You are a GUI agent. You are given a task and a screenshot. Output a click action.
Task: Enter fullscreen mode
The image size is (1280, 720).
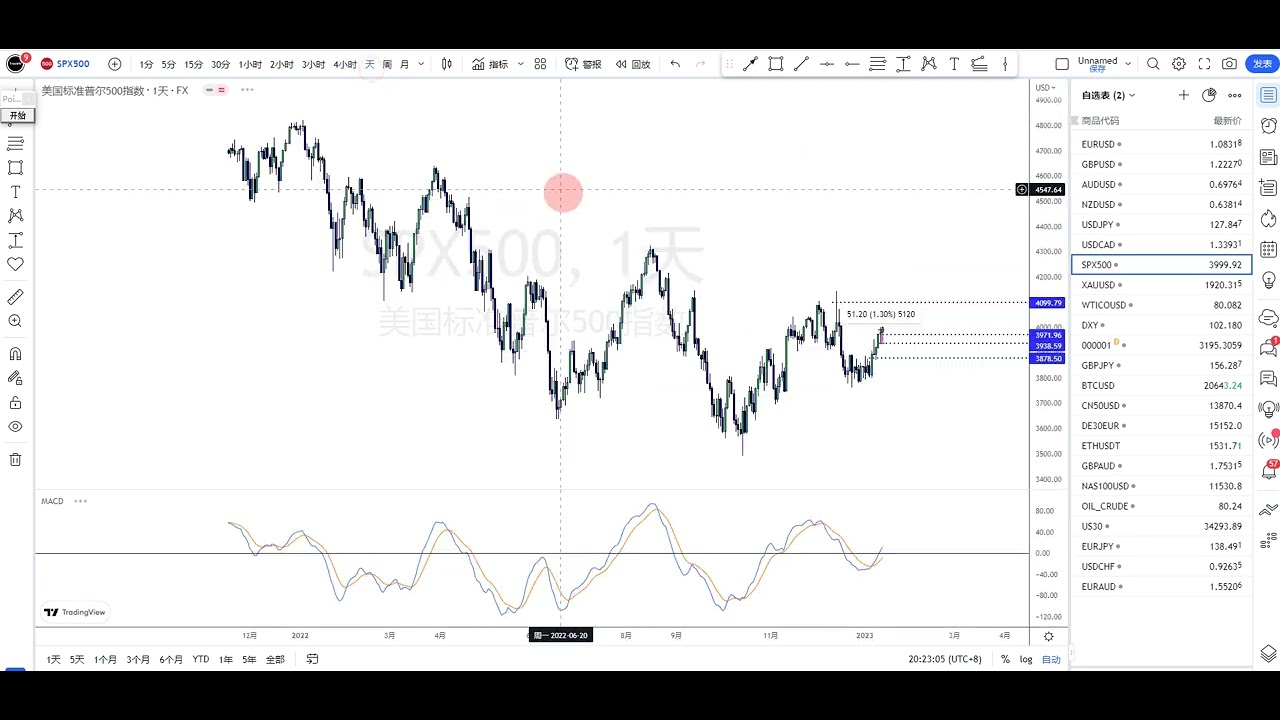[x=1204, y=64]
